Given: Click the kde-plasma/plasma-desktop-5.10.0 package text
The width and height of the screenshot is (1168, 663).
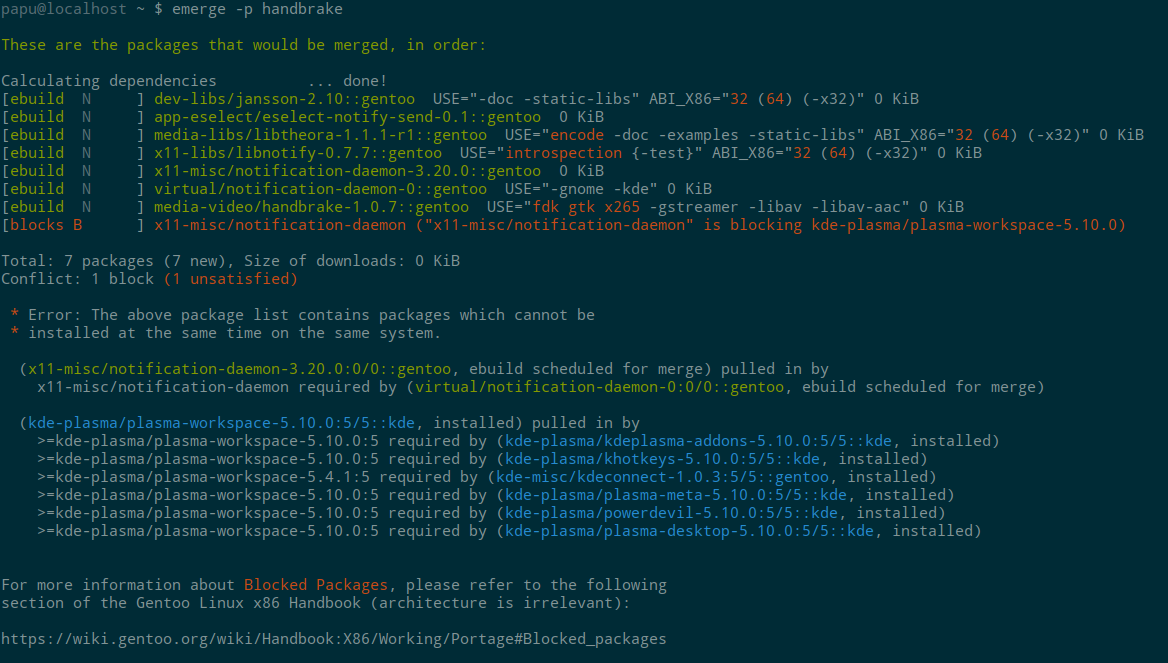Looking at the screenshot, I should click(689, 531).
